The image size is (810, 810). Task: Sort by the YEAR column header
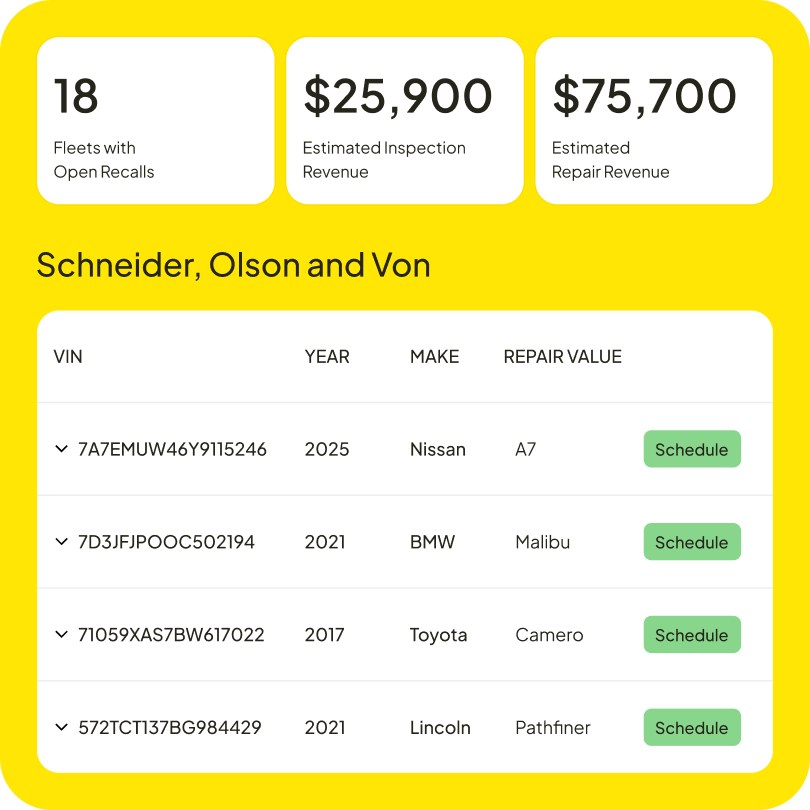[x=327, y=357]
